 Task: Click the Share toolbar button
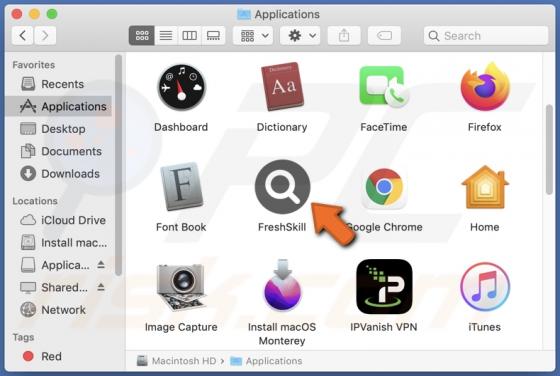tap(344, 35)
